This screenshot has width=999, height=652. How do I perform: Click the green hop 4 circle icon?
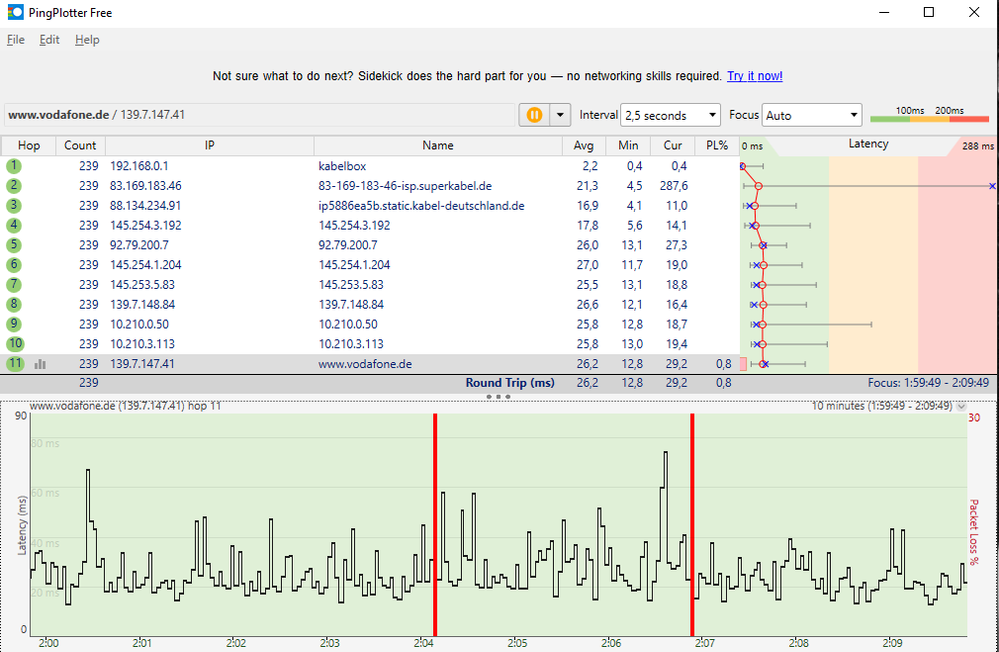pyautogui.click(x=13, y=225)
